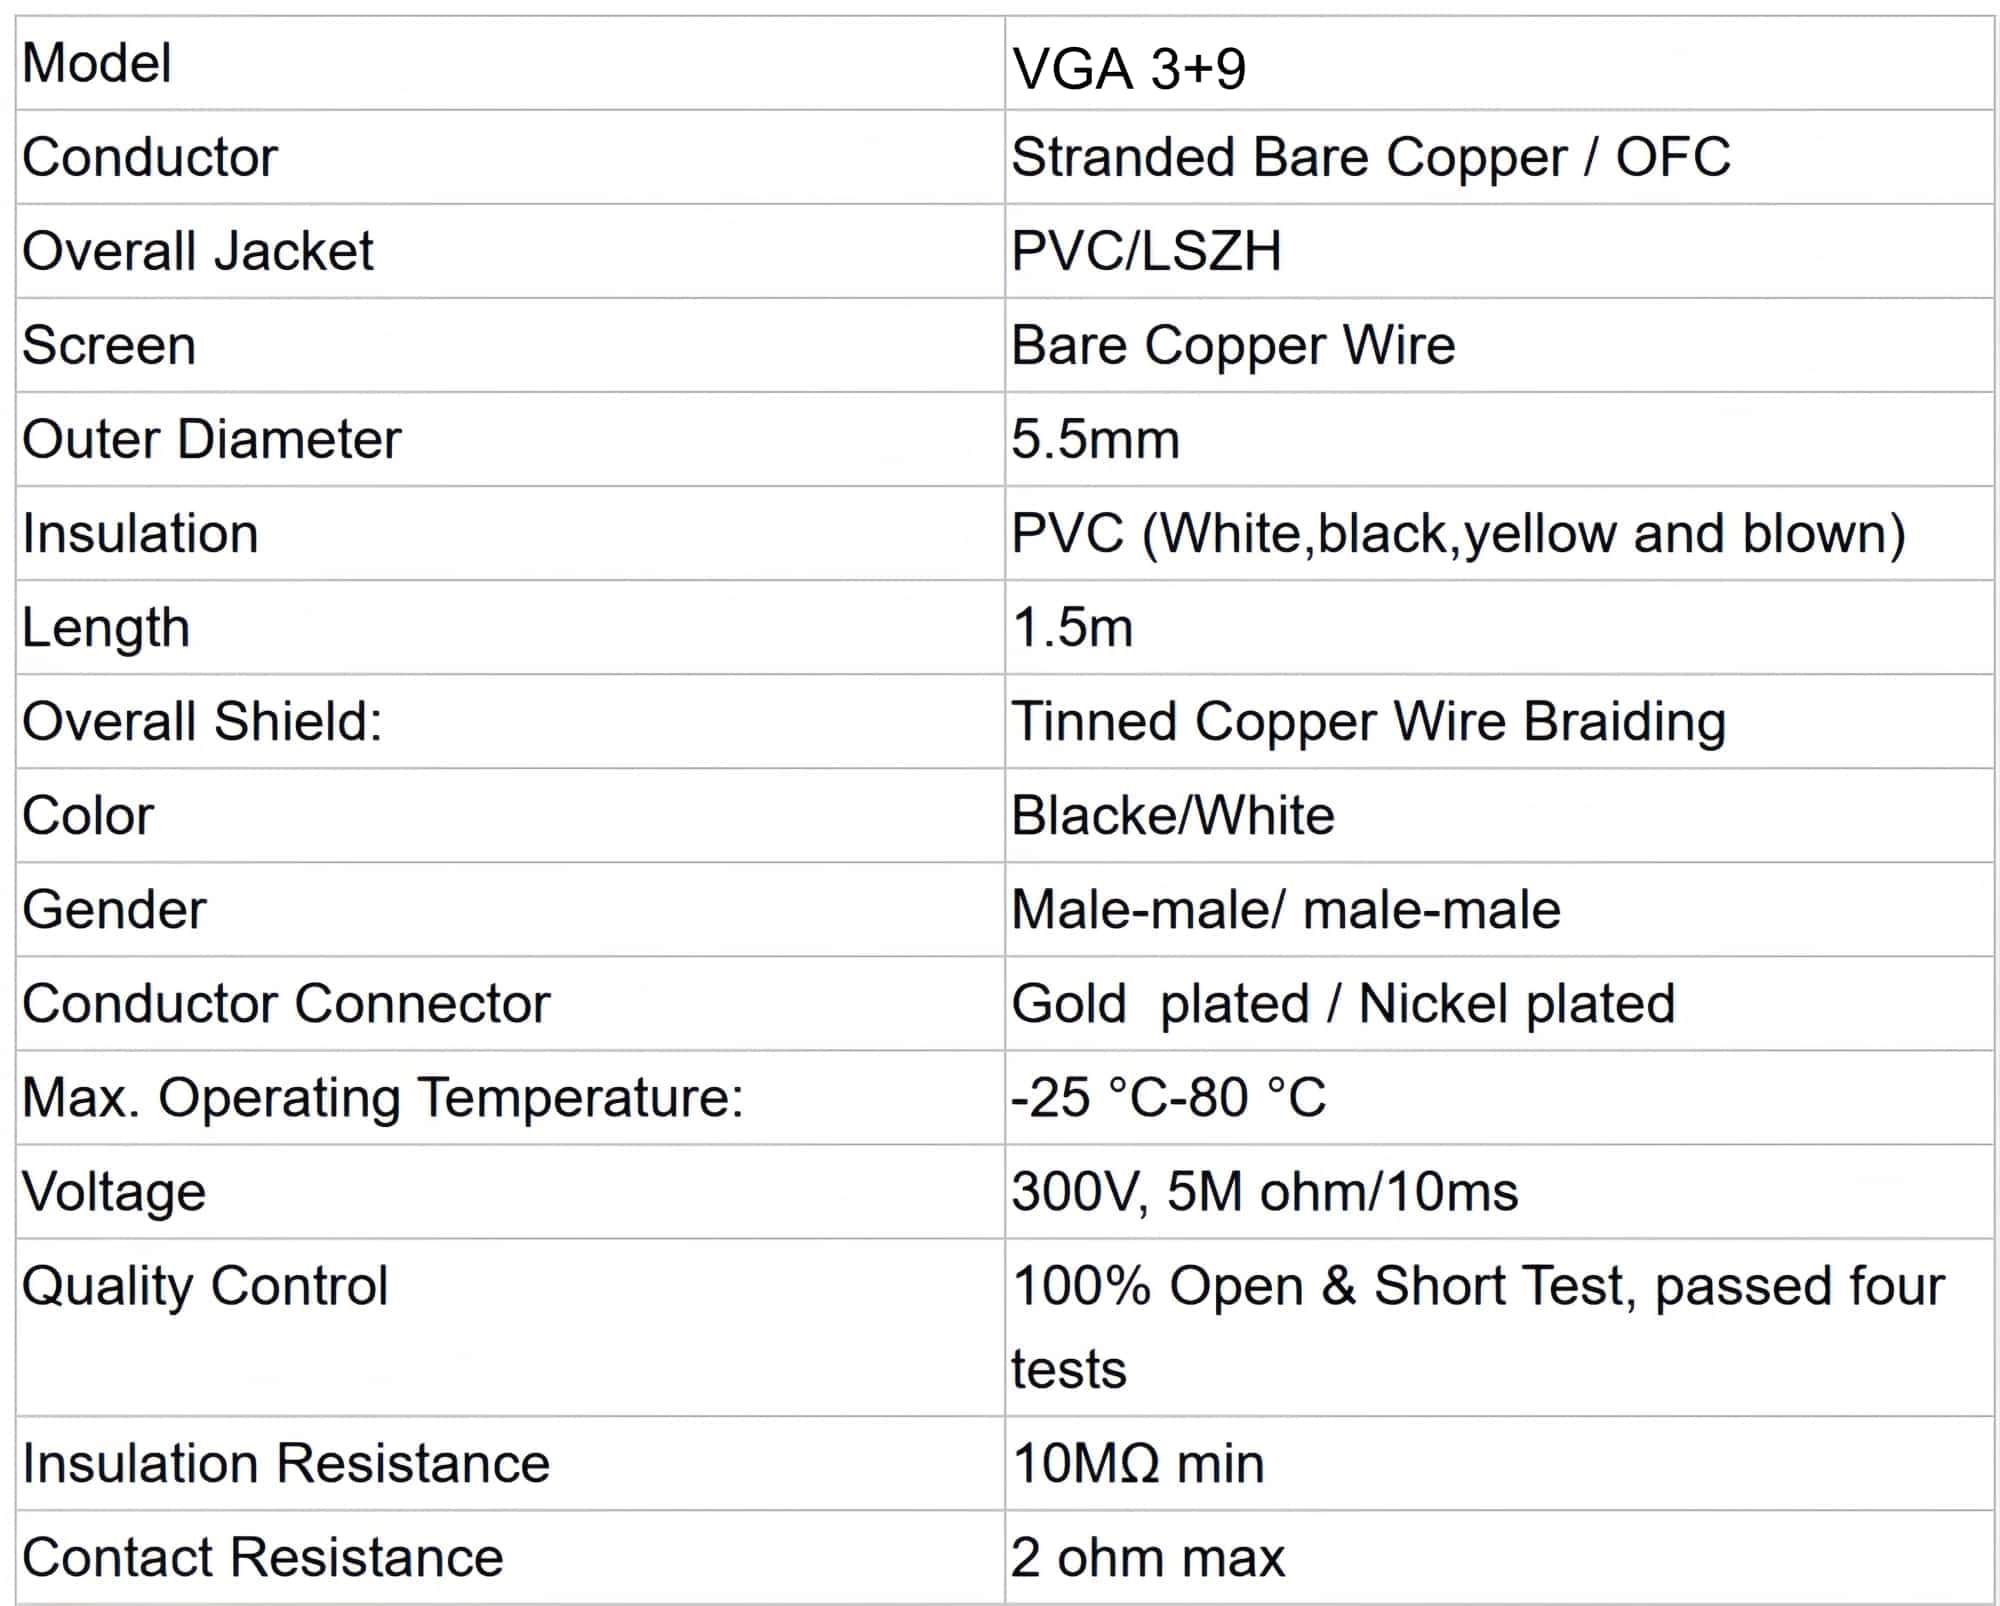Click the "2 ohm max" value
Viewport: 2000px width, 1606px height.
pyautogui.click(x=1147, y=1557)
